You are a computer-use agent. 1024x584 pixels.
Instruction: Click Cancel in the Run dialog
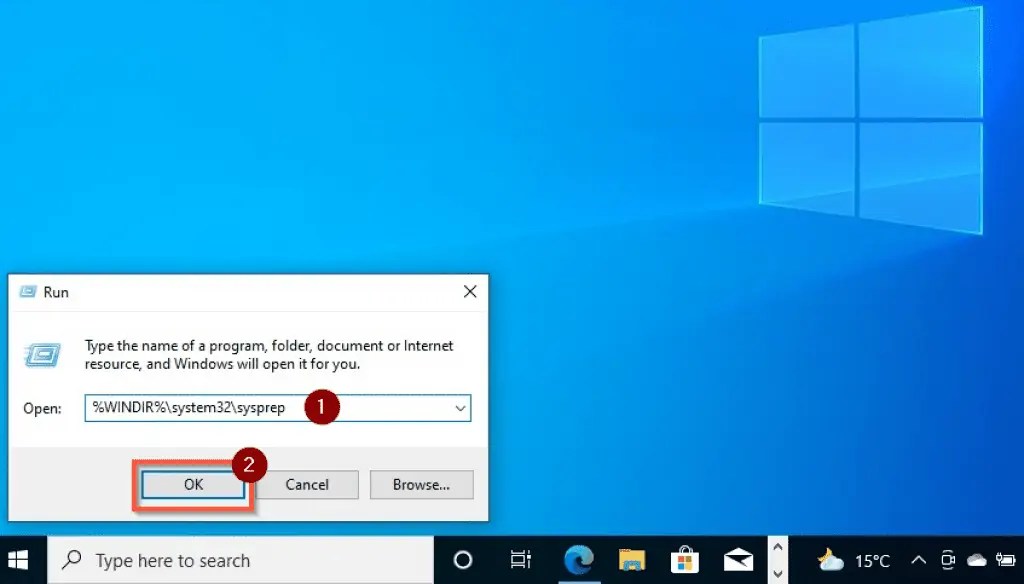pyautogui.click(x=307, y=485)
